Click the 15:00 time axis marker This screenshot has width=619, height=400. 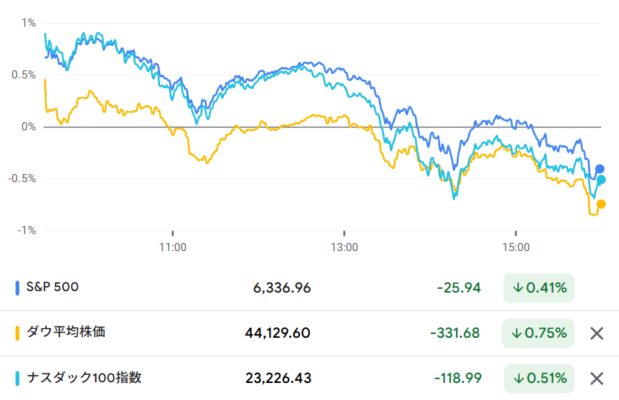tap(516, 247)
